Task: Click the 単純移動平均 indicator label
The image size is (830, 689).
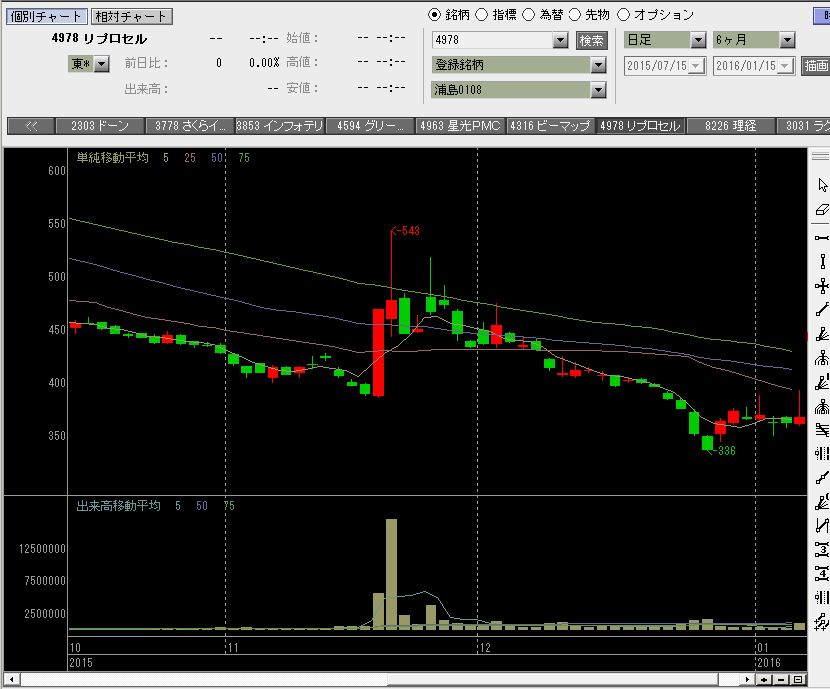Action: (113, 158)
